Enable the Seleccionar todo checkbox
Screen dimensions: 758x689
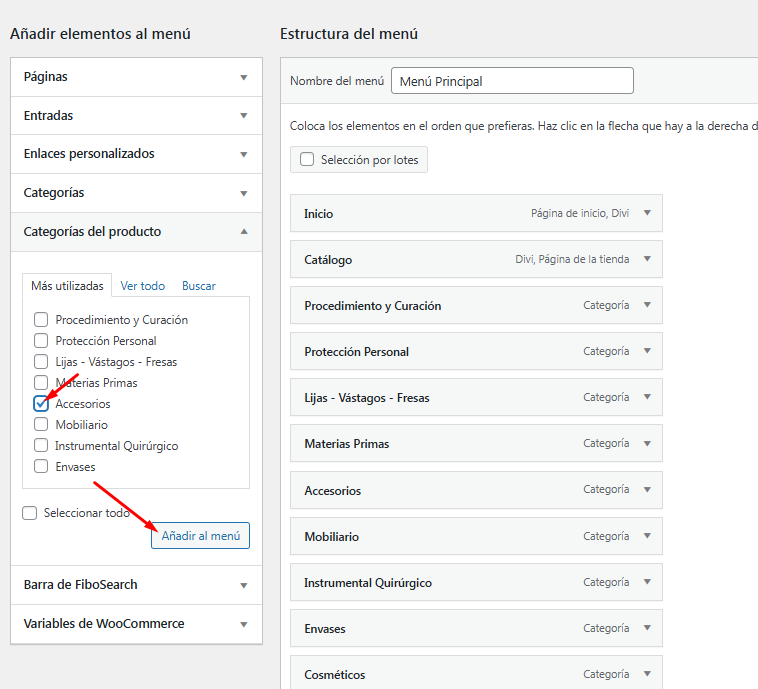coord(30,513)
